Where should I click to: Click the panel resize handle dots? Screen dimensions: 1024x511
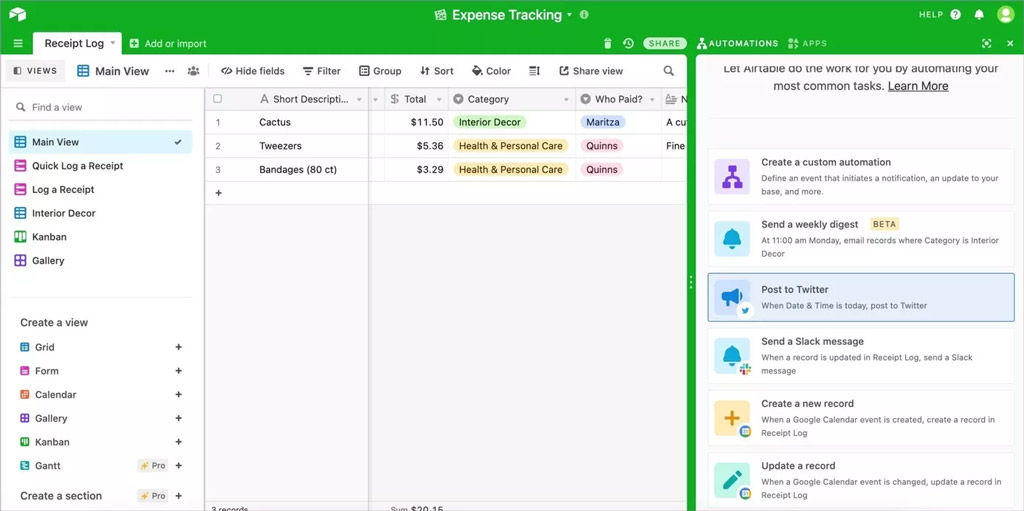(x=691, y=282)
